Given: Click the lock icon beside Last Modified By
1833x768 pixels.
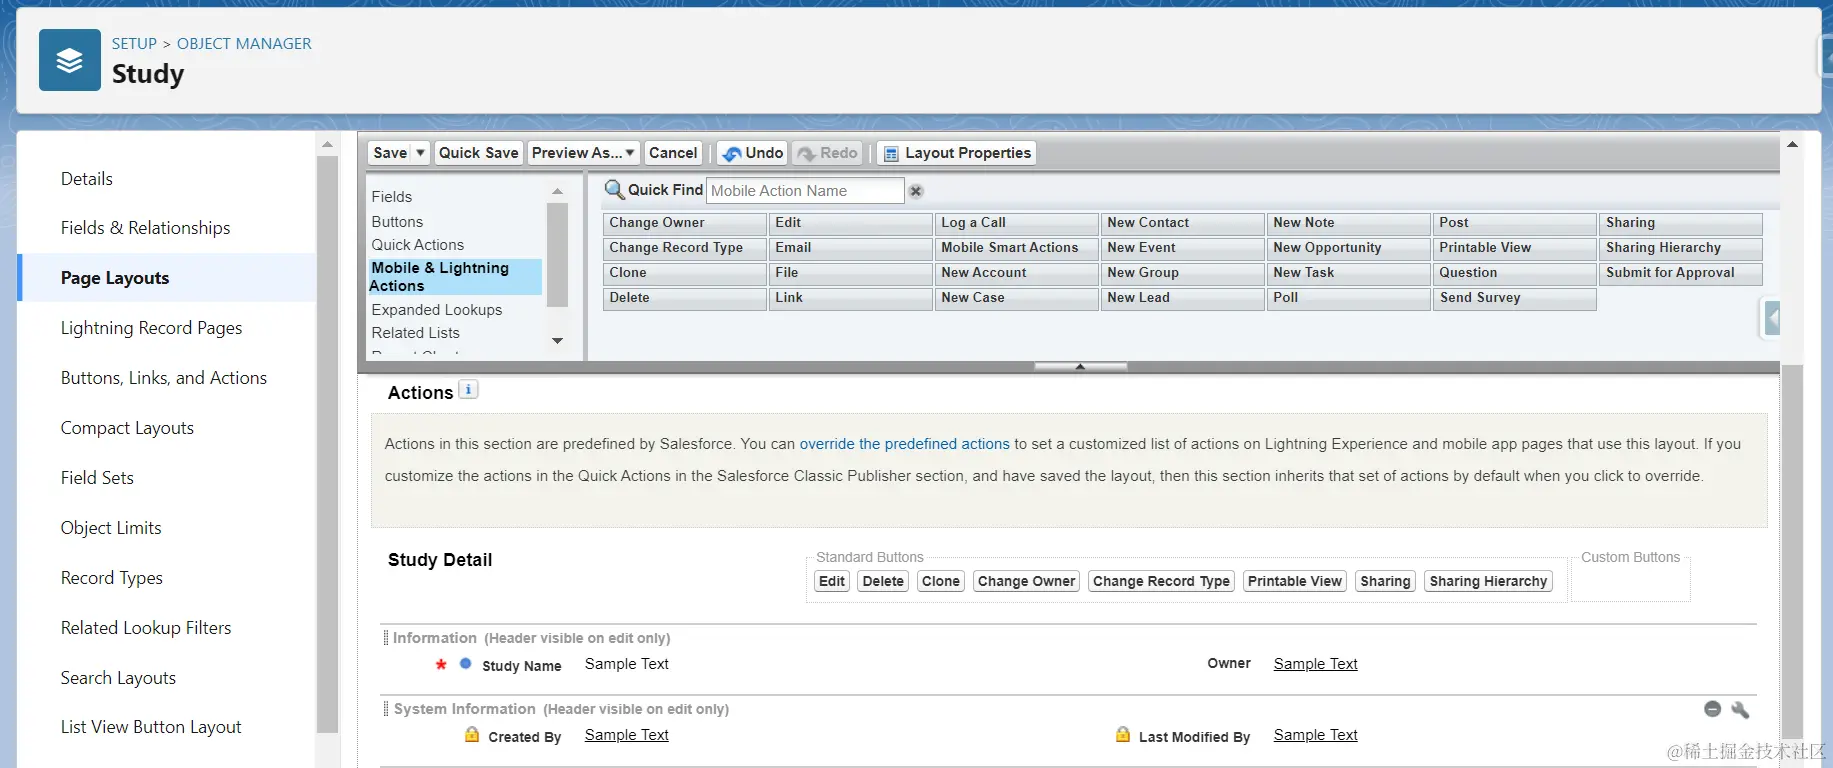Looking at the screenshot, I should 1123,735.
